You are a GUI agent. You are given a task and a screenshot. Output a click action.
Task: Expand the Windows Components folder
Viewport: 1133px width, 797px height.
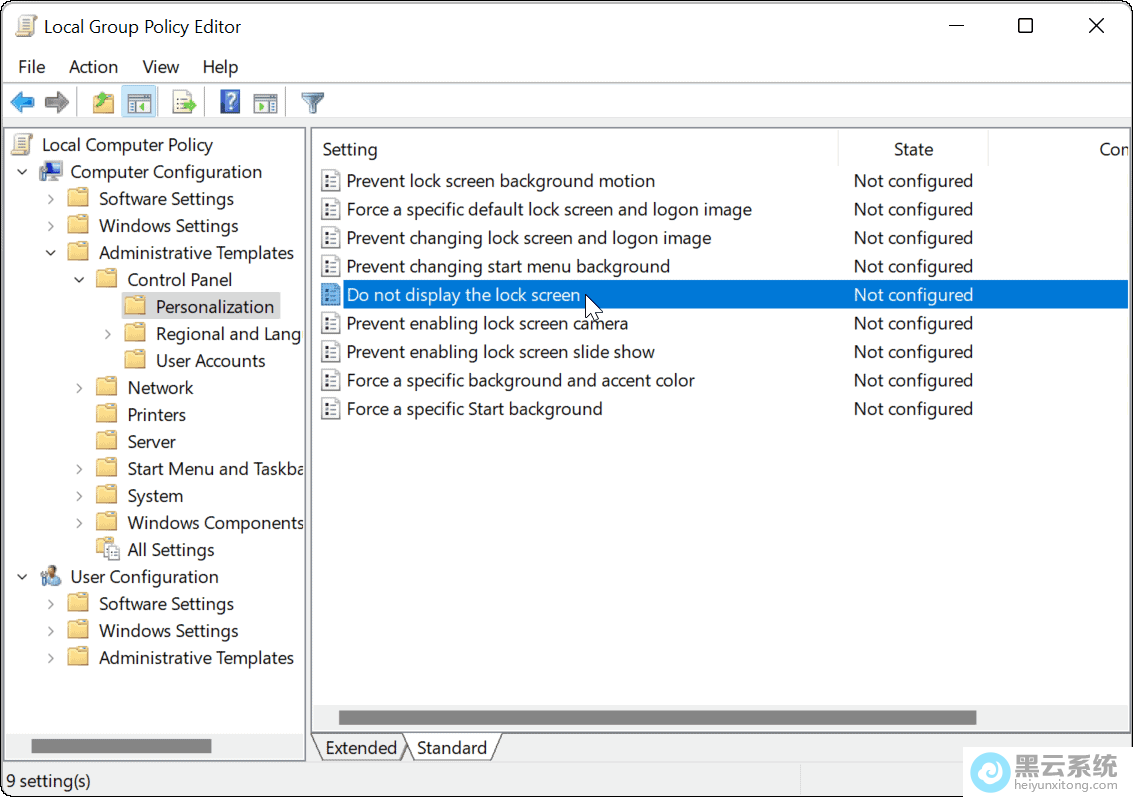(80, 523)
